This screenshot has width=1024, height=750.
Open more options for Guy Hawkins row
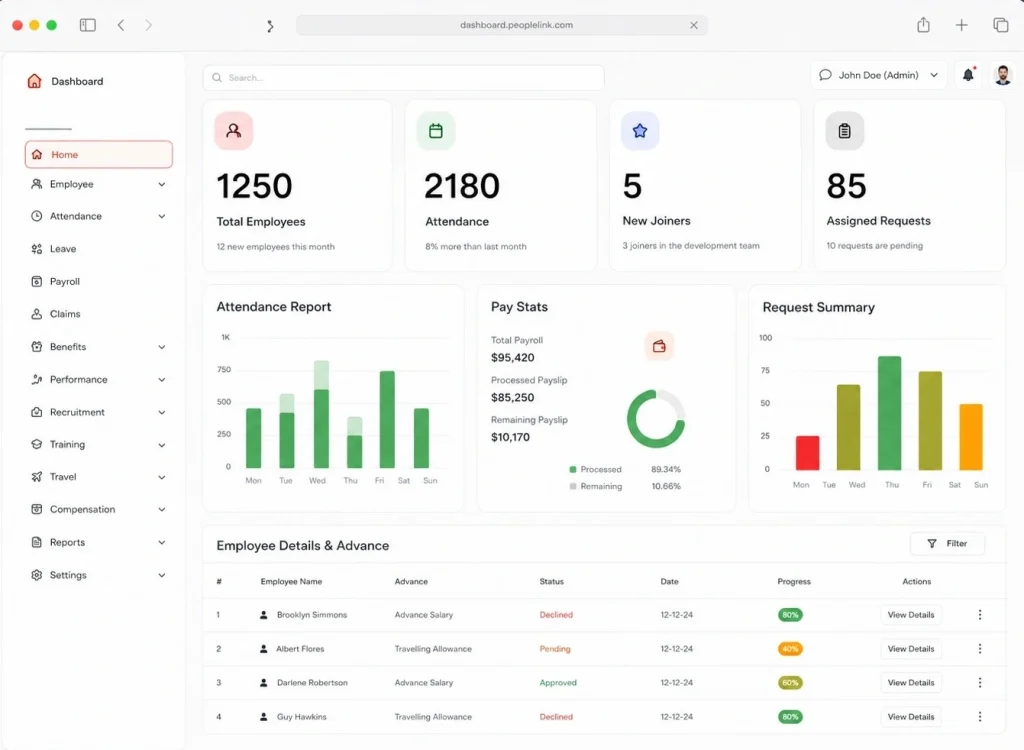[x=980, y=717]
